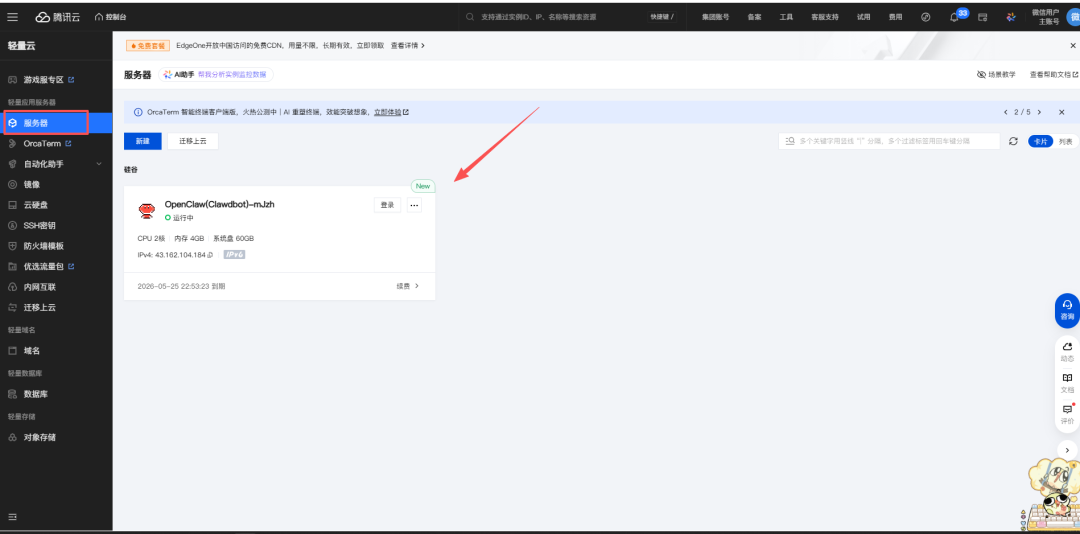The image size is (1080, 534).
Task: Open the hamburger navigation menu
Action: pos(12,17)
